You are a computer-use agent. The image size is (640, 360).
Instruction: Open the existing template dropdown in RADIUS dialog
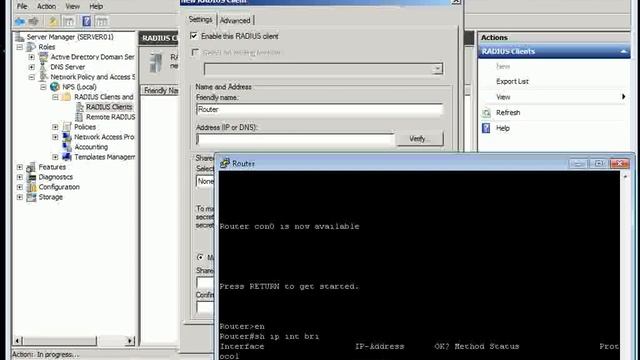437,69
